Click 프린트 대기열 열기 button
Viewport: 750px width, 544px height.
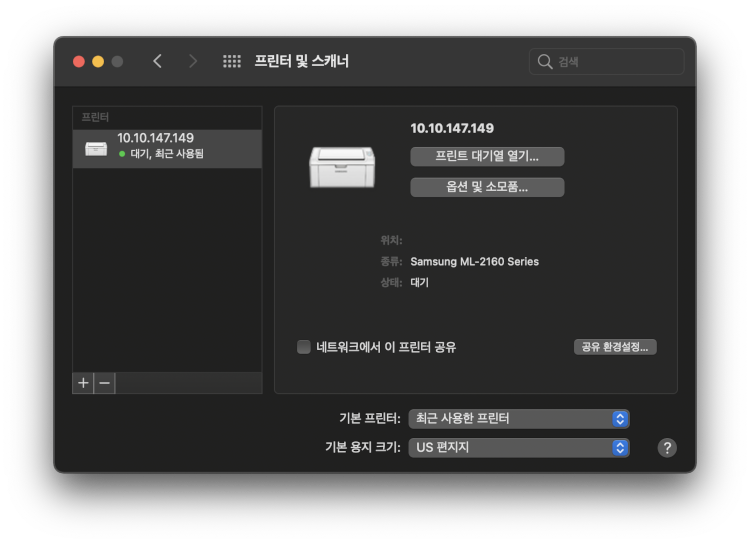487,156
